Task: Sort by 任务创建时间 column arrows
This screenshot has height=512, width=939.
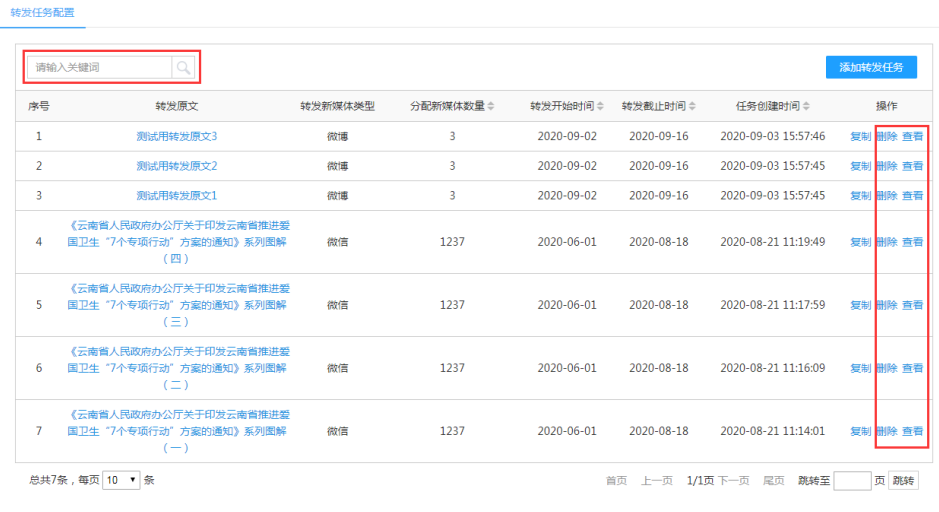Action: point(806,107)
